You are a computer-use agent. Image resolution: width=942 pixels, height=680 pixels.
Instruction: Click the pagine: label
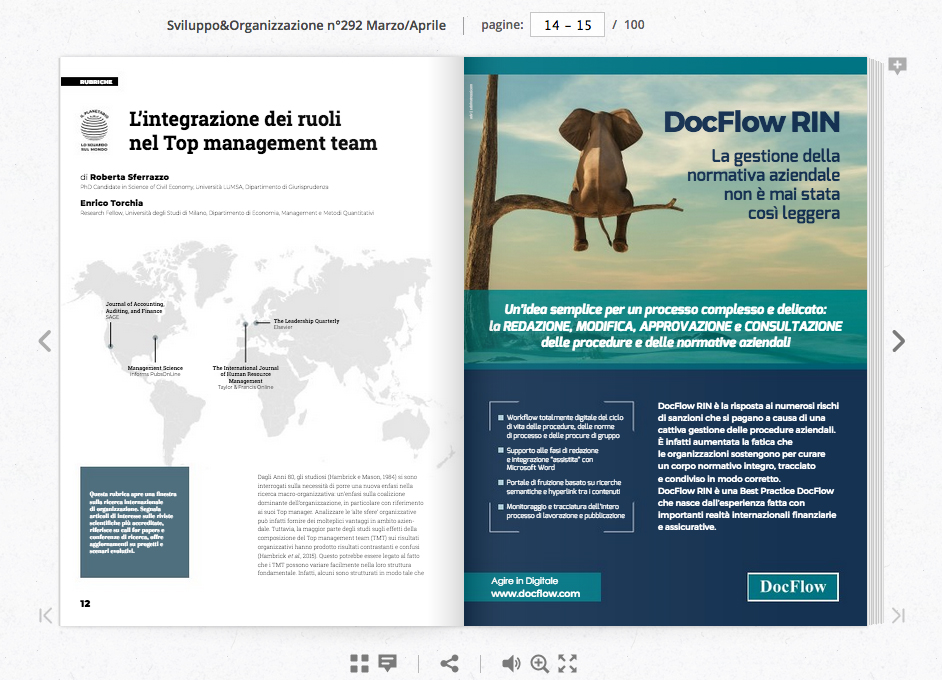point(502,25)
